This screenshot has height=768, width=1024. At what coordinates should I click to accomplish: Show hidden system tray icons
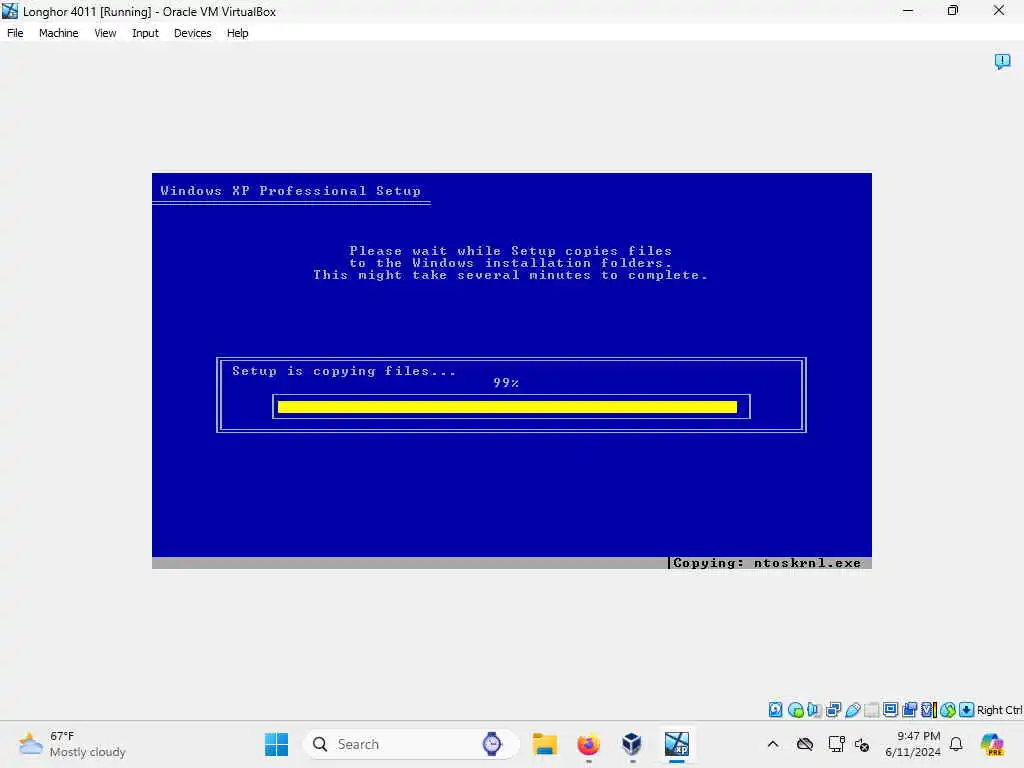[x=773, y=744]
